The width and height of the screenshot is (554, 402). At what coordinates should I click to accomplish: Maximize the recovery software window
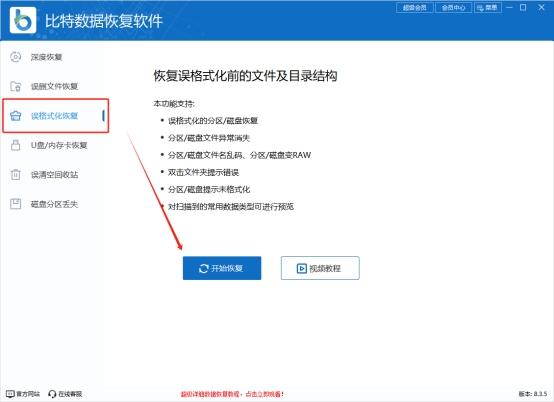[x=523, y=7]
